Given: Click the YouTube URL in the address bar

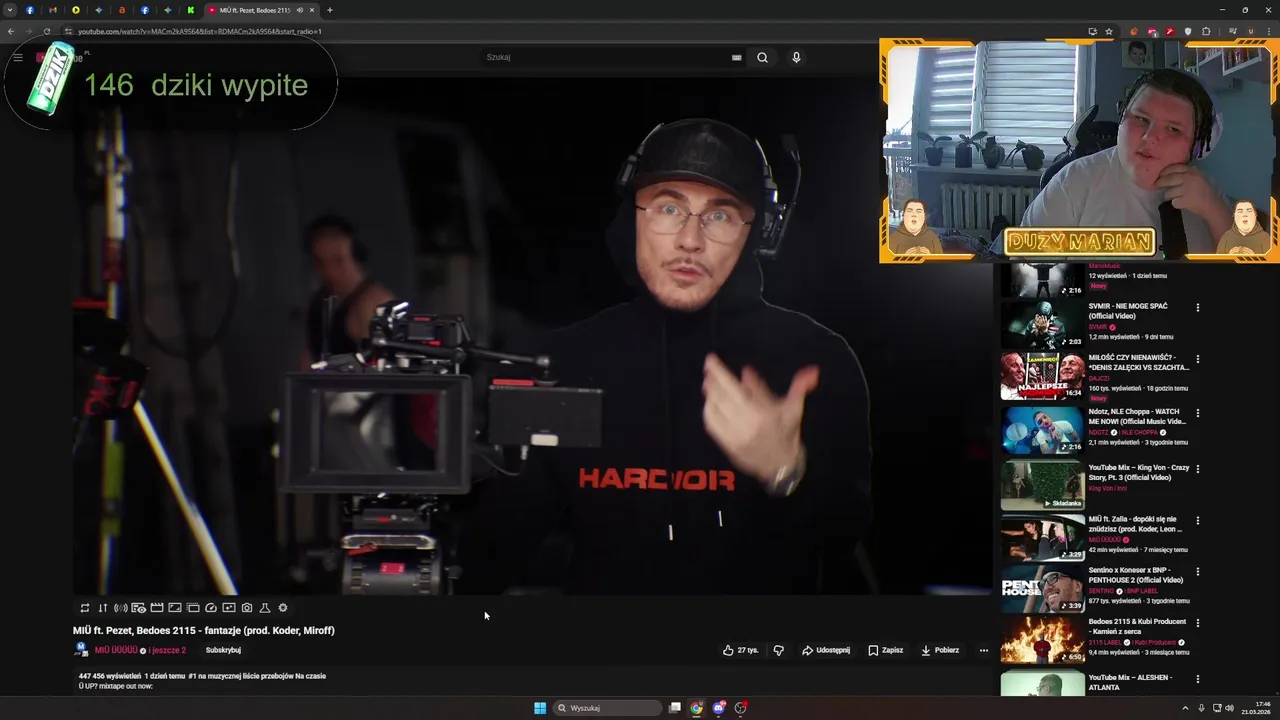Looking at the screenshot, I should 200,31.
